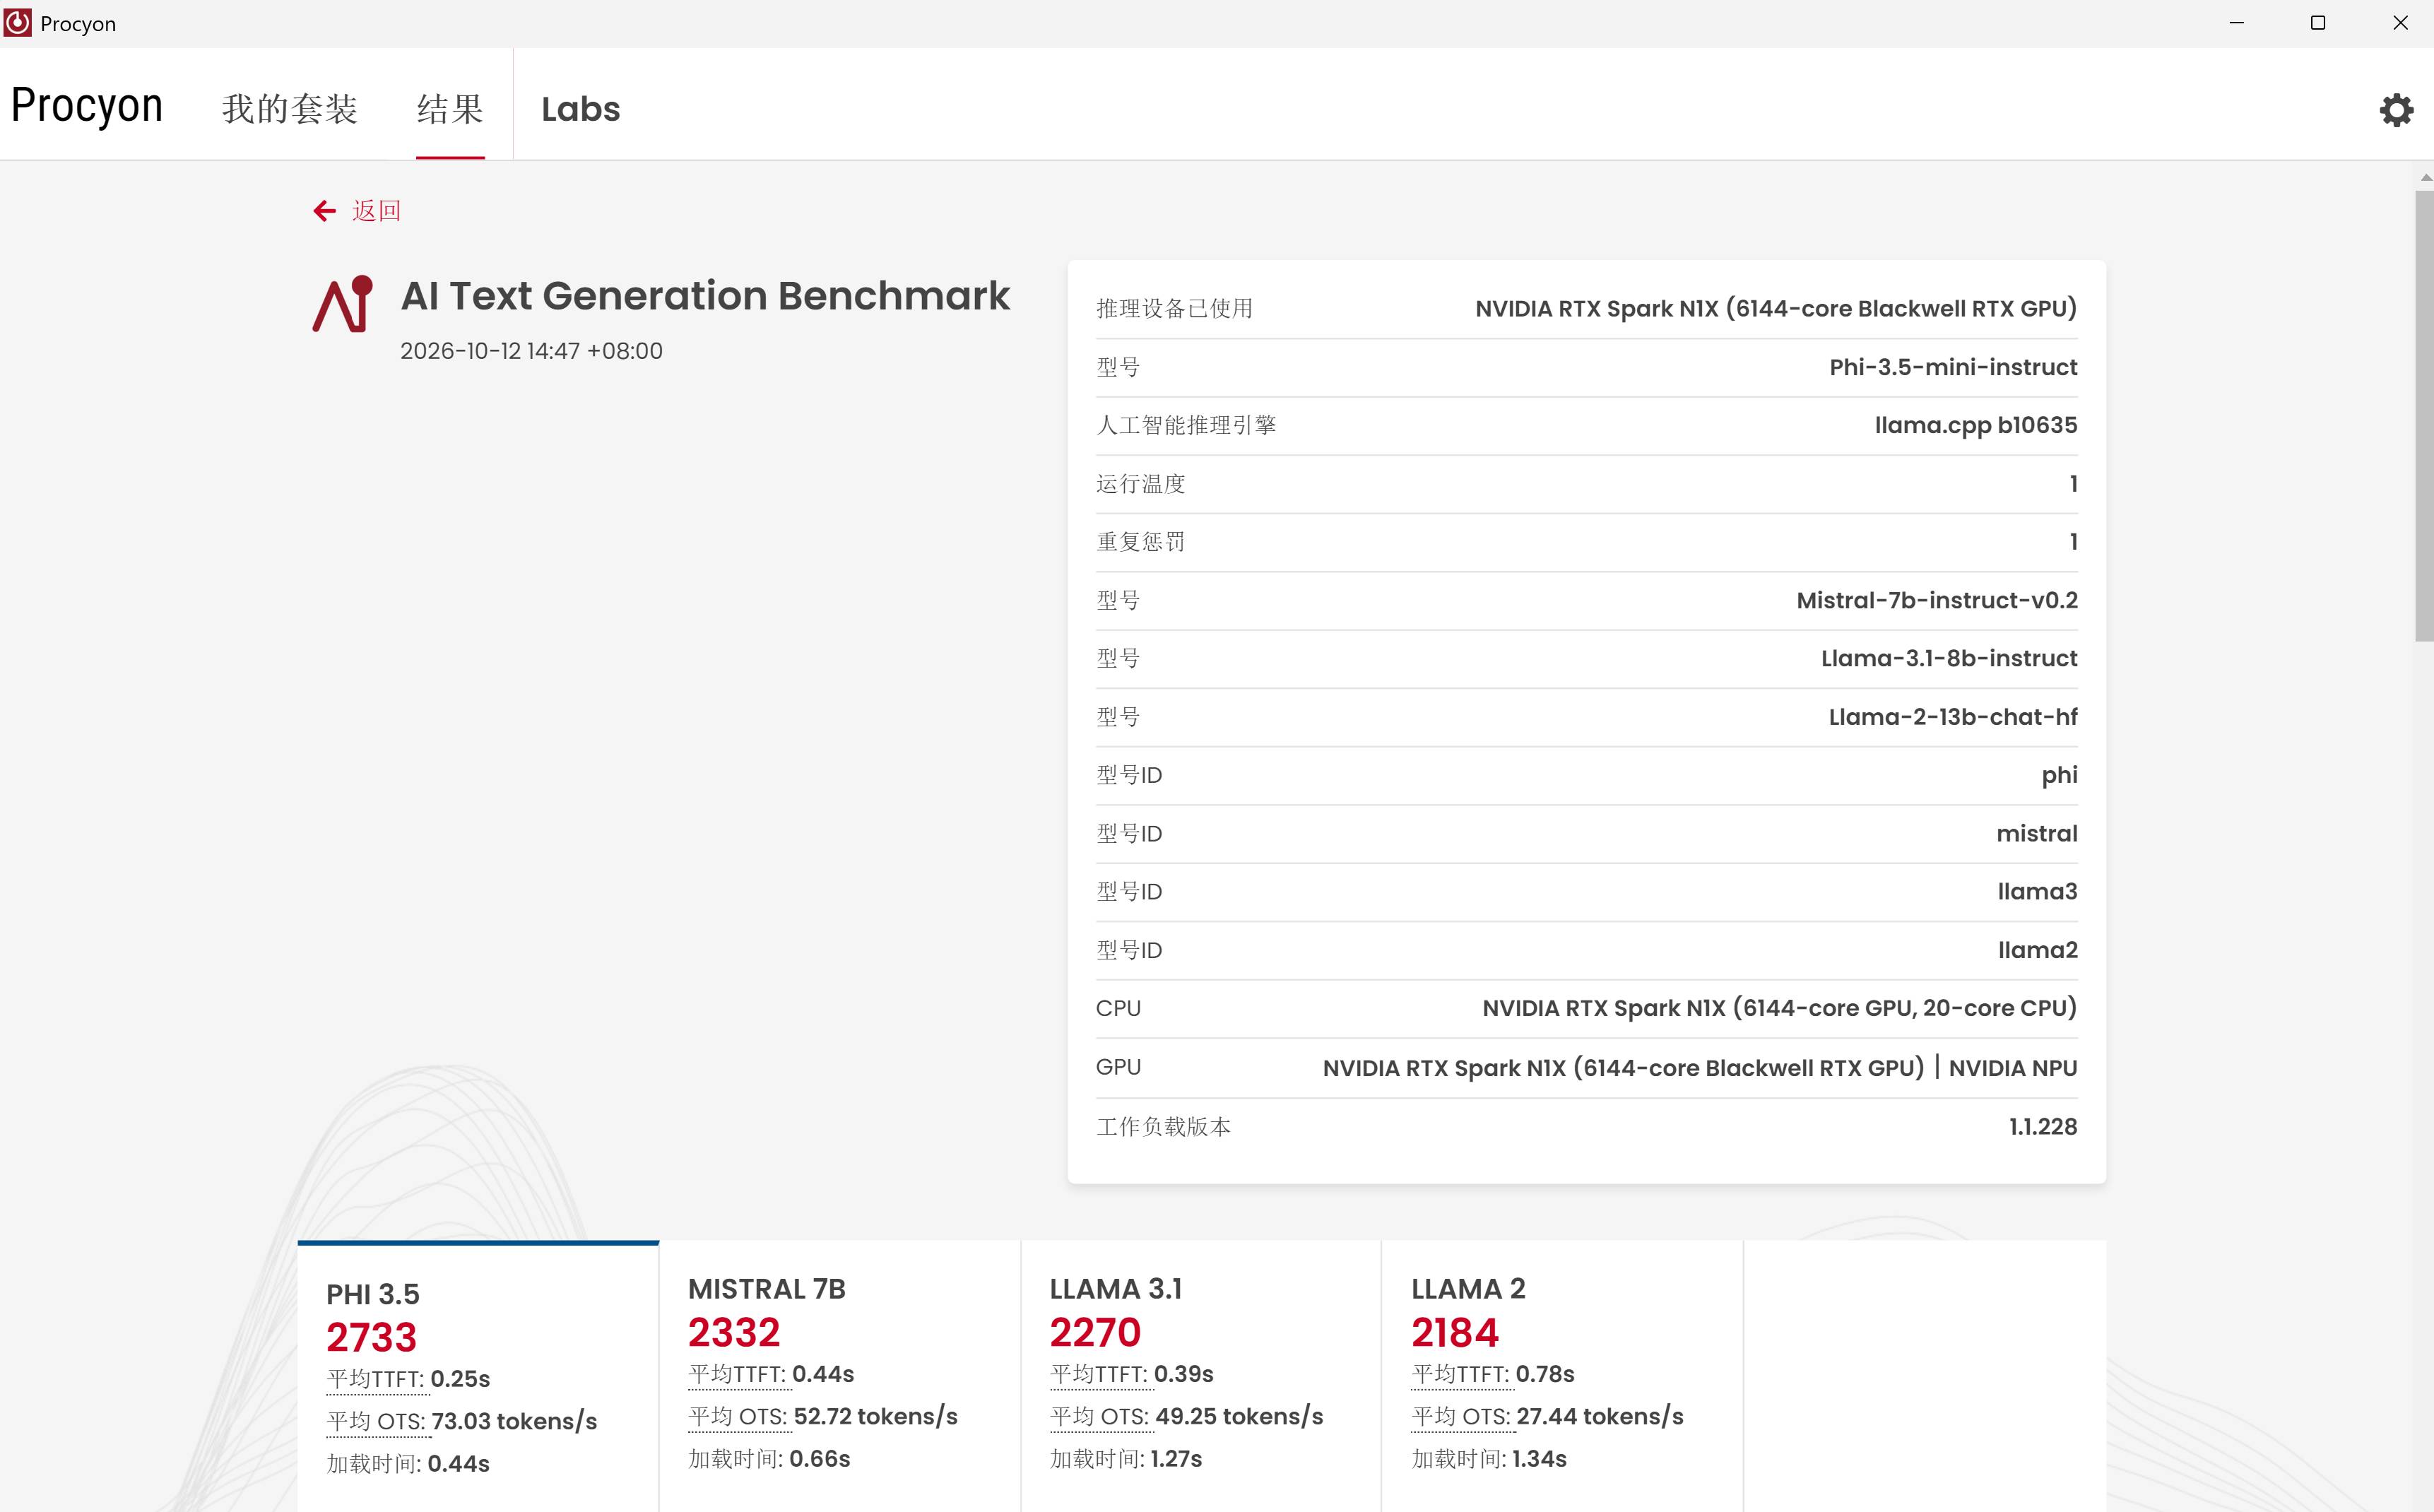
Task: Open the Labs tab
Action: [x=581, y=109]
